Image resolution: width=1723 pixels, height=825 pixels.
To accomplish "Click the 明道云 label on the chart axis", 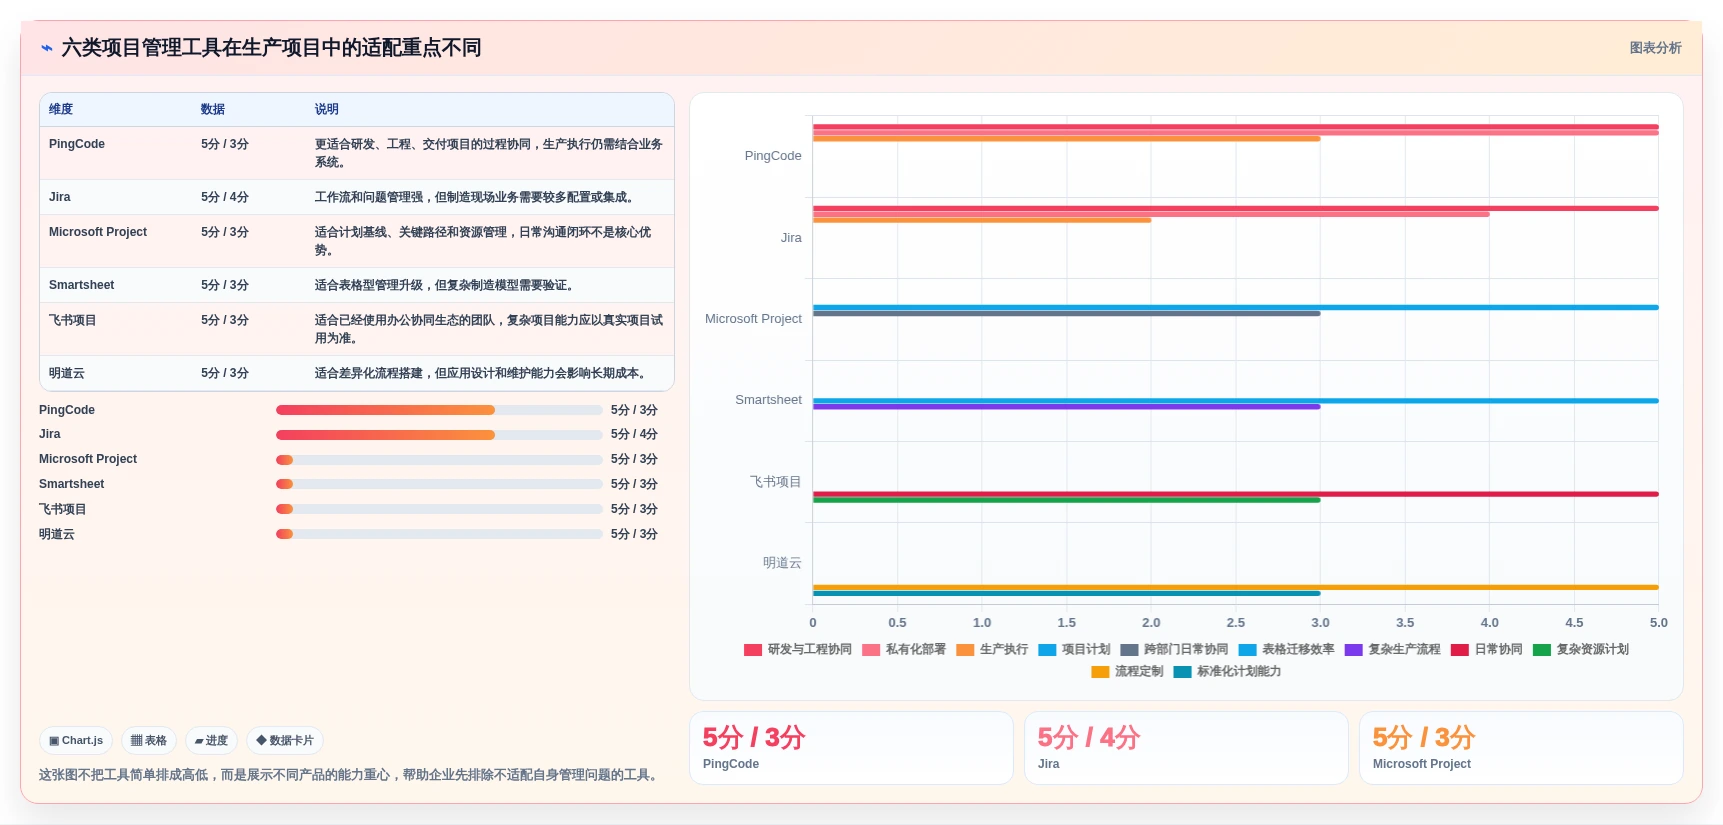I will [782, 563].
